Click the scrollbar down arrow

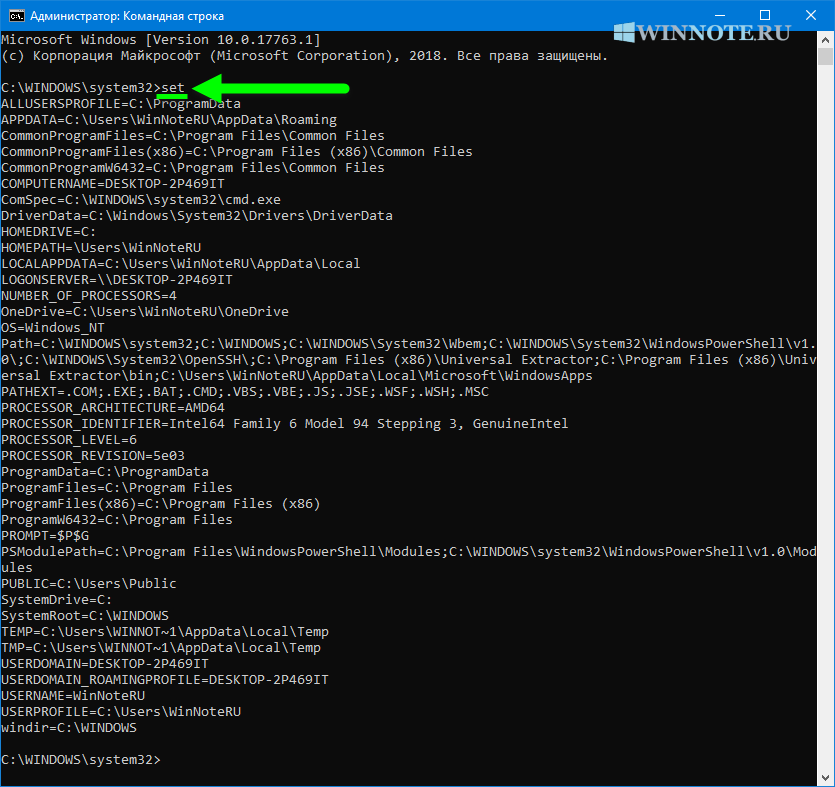pyautogui.click(x=825, y=776)
